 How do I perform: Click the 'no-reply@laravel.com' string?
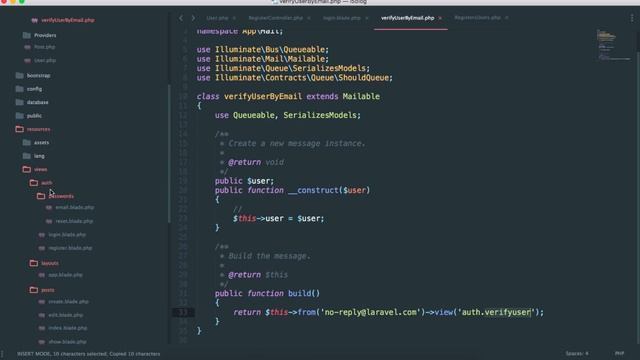(370, 313)
